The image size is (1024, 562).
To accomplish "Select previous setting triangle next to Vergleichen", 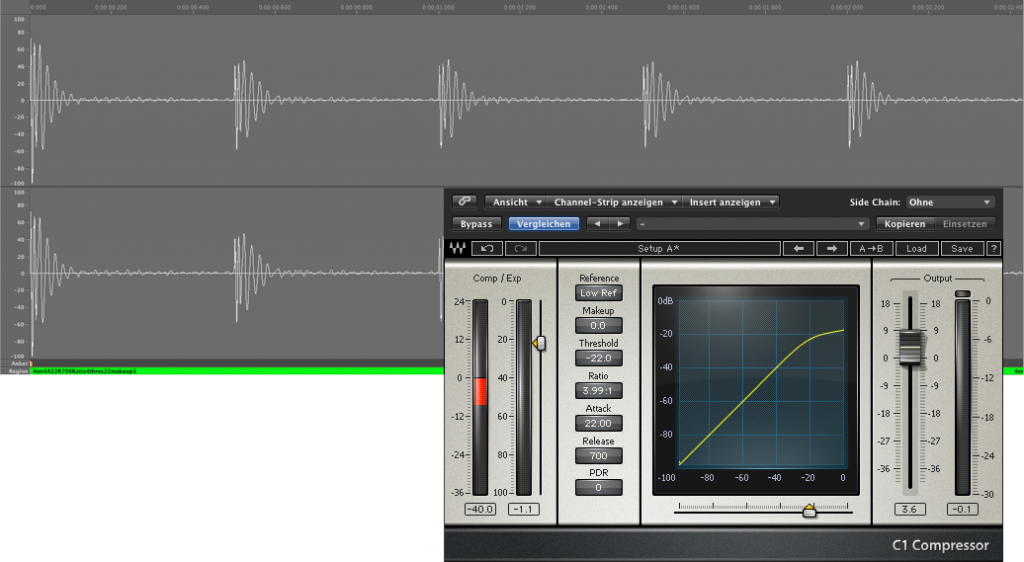I will click(597, 223).
